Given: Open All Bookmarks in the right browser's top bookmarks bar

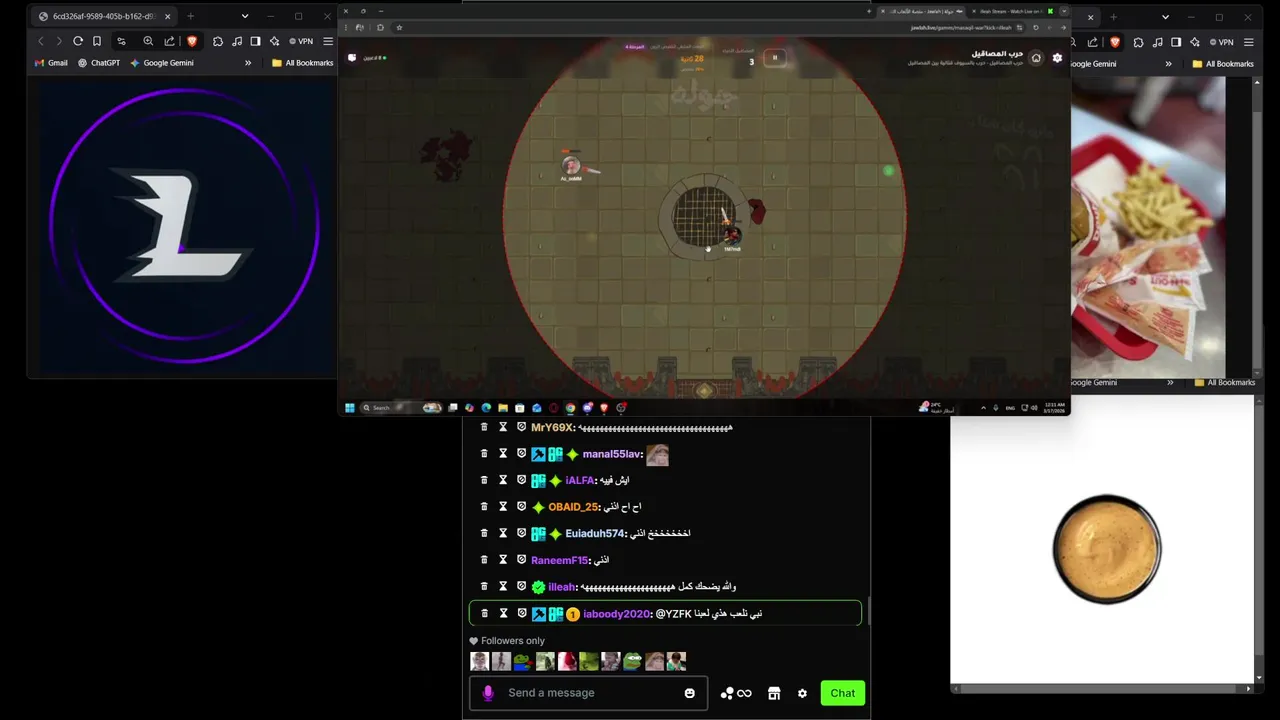Looking at the screenshot, I should [x=1222, y=63].
